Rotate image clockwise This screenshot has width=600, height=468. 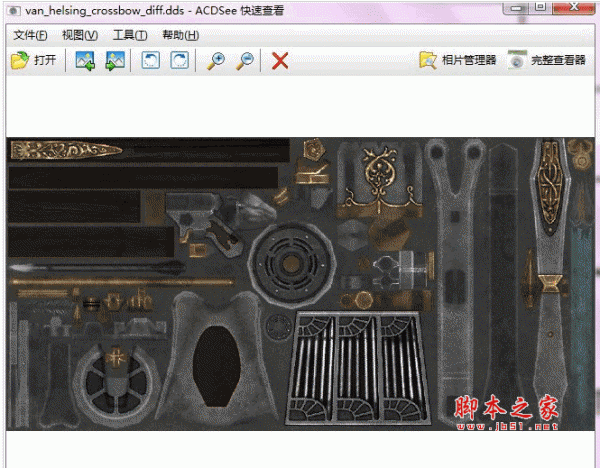(x=179, y=60)
